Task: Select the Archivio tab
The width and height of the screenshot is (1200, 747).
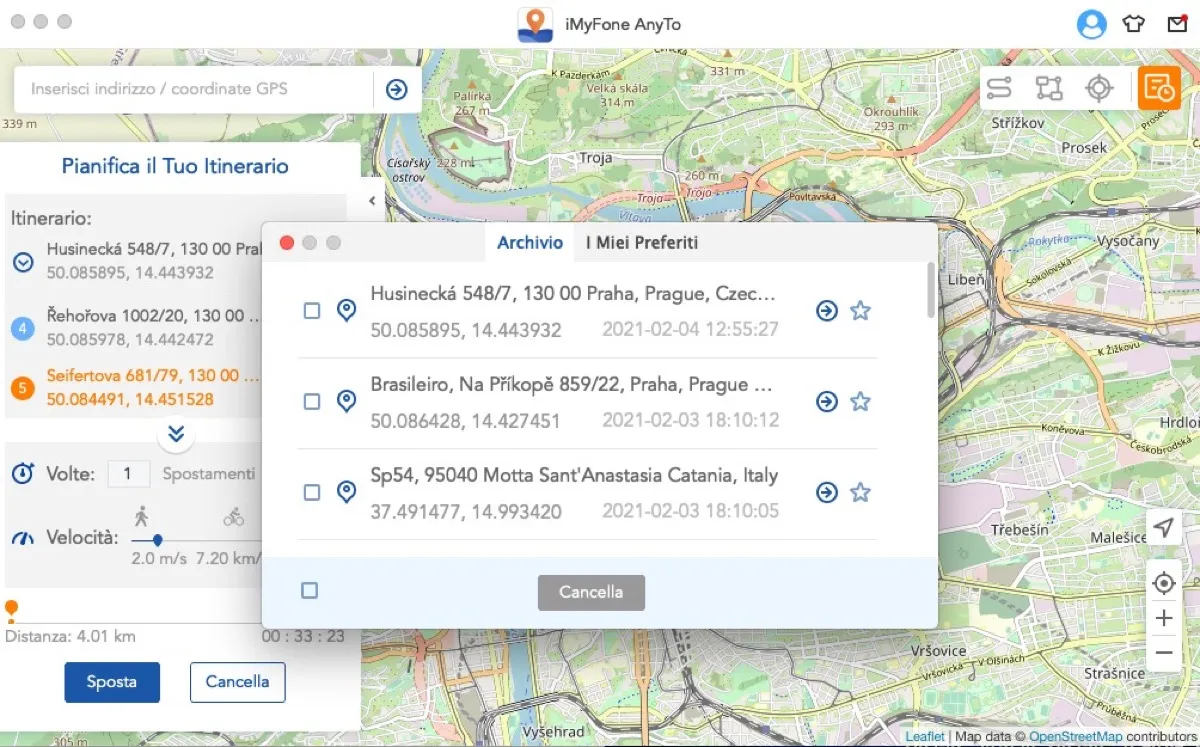Action: (530, 242)
